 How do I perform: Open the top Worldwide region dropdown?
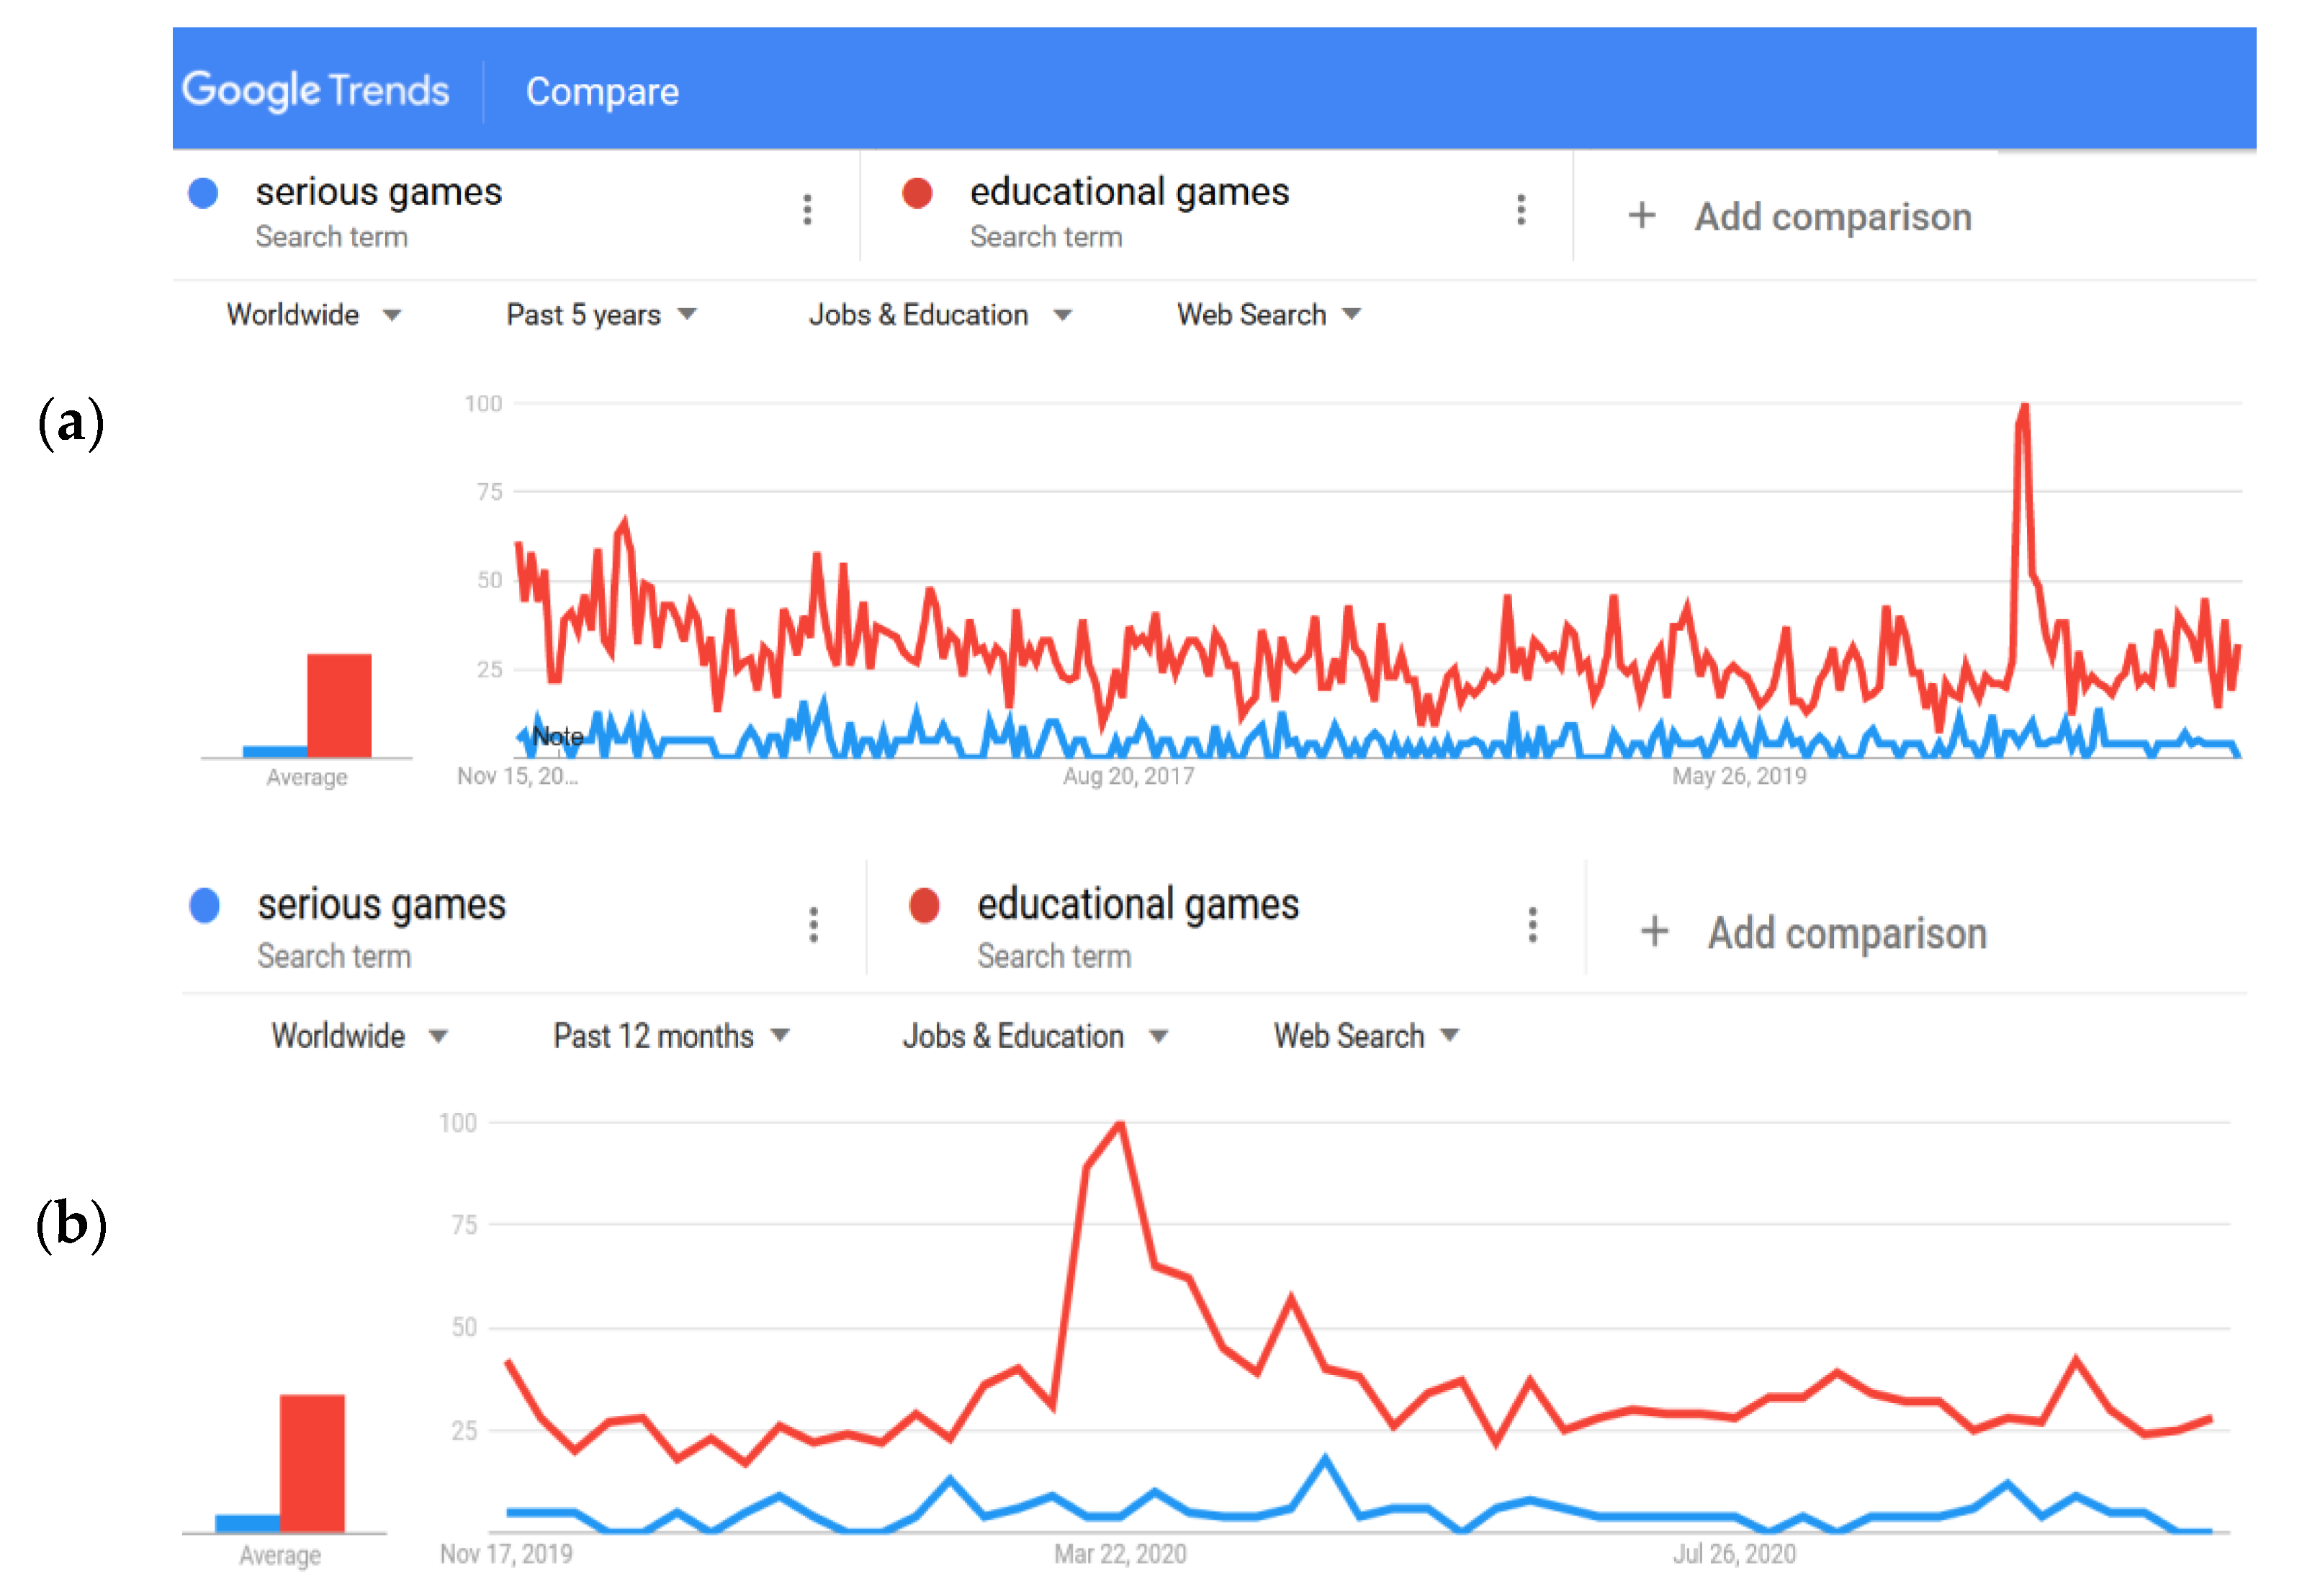coord(312,314)
